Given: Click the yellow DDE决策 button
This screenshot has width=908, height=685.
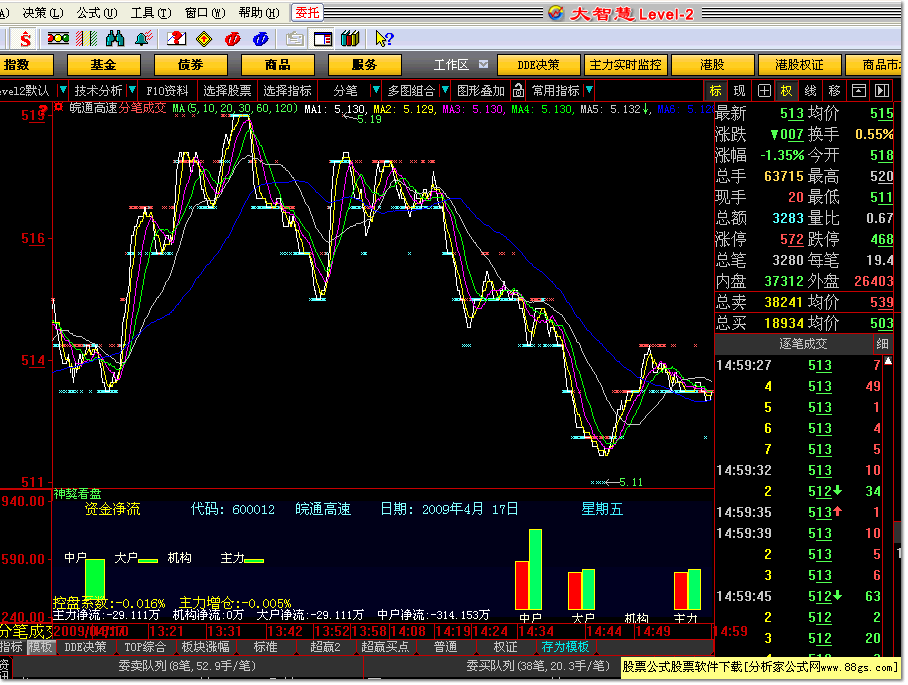Looking at the screenshot, I should [x=539, y=65].
